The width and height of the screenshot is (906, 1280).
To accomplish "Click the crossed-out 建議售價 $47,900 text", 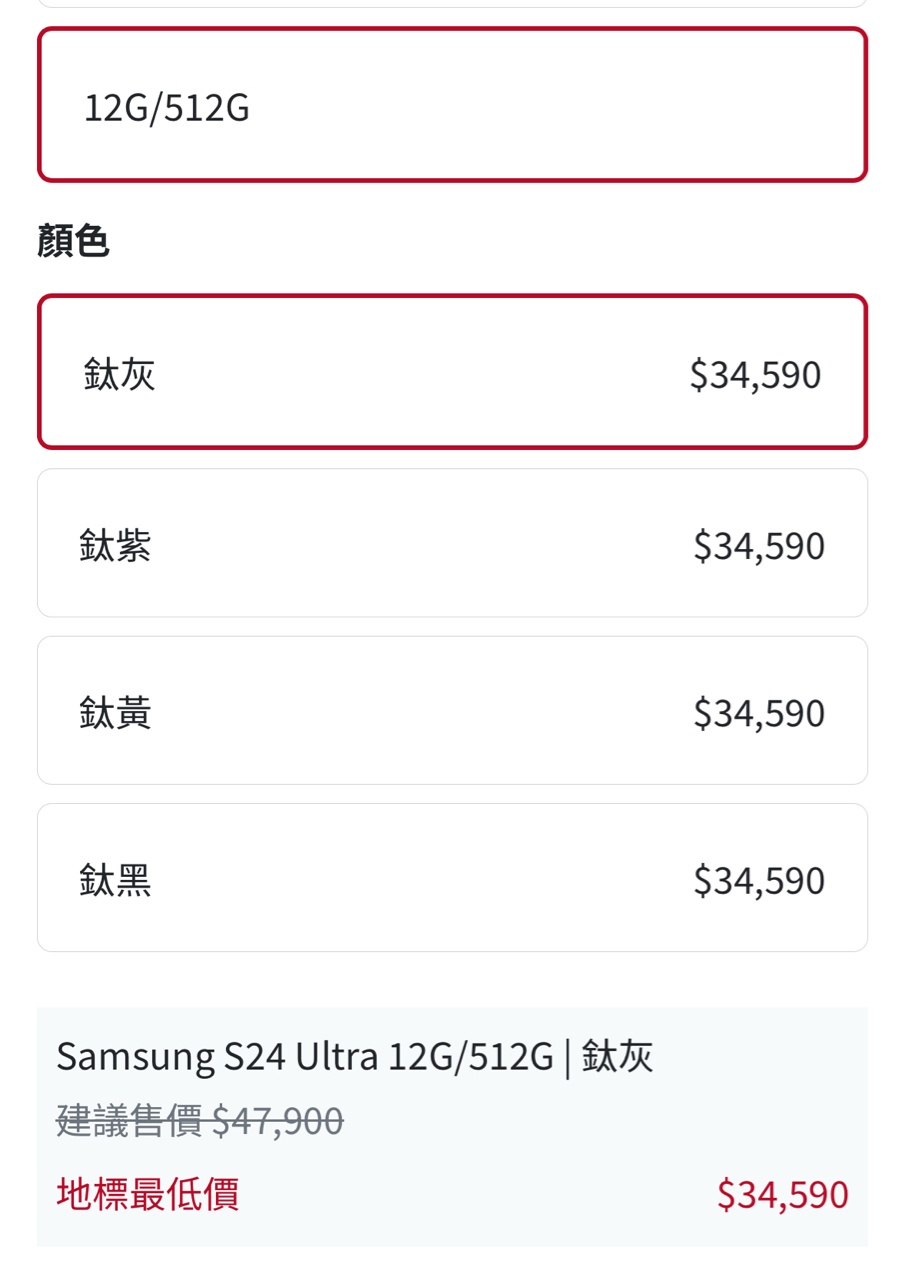I will (200, 1121).
